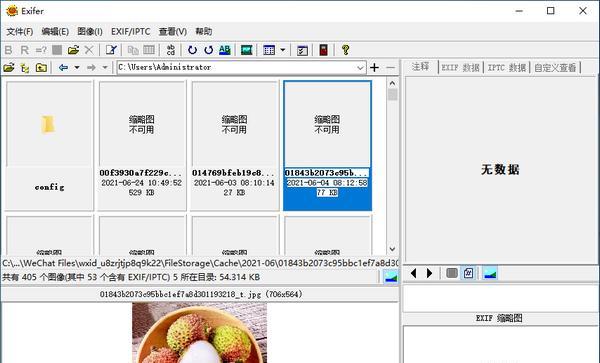600x363 pixels.
Task: Open the 文件(F) menu
Action: pyautogui.click(x=20, y=31)
